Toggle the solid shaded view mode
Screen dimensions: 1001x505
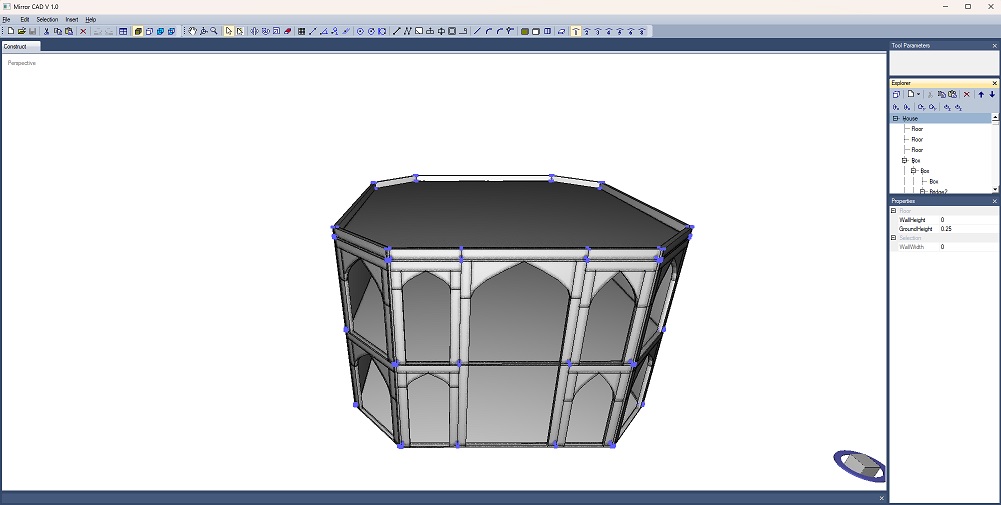click(x=138, y=31)
